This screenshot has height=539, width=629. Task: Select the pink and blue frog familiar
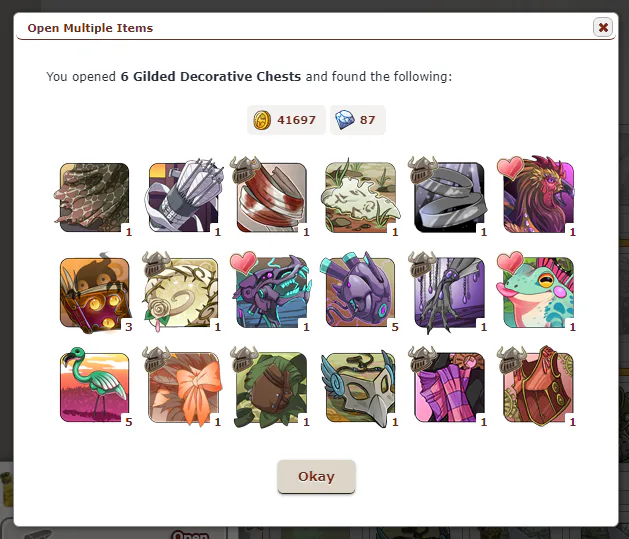pyautogui.click(x=538, y=292)
